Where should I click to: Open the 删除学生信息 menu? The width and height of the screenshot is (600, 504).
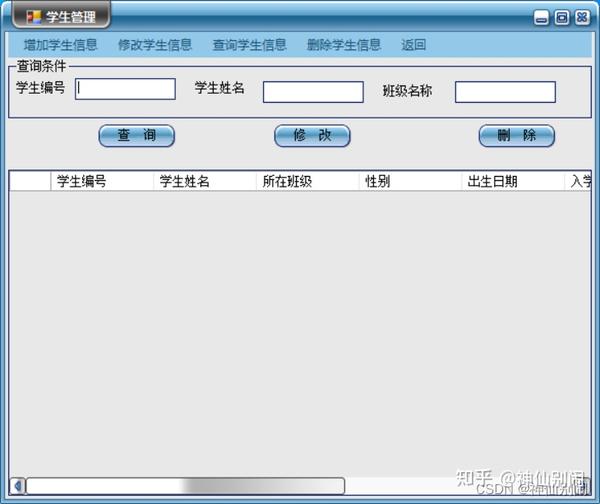coord(344,45)
